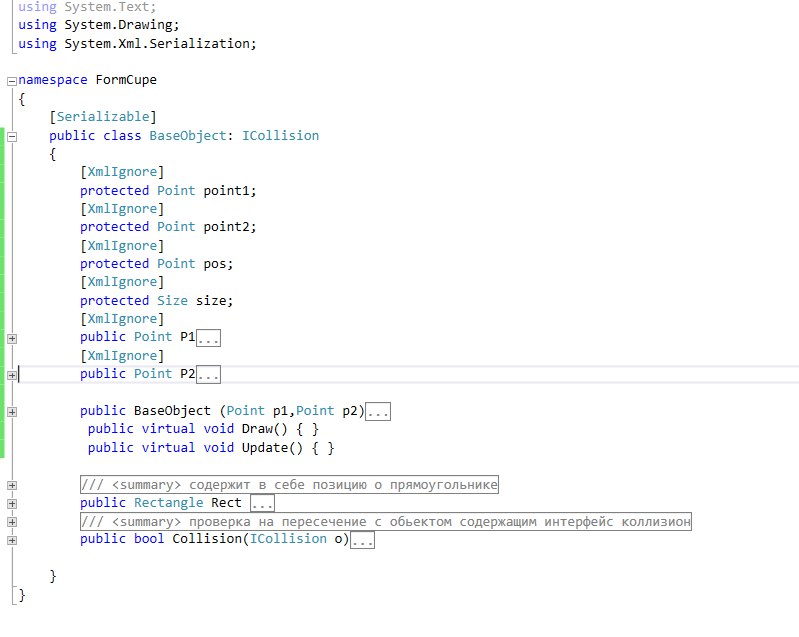The image size is (799, 637).
Task: Collapse the BaseObject class outline
Action: (x=12, y=137)
